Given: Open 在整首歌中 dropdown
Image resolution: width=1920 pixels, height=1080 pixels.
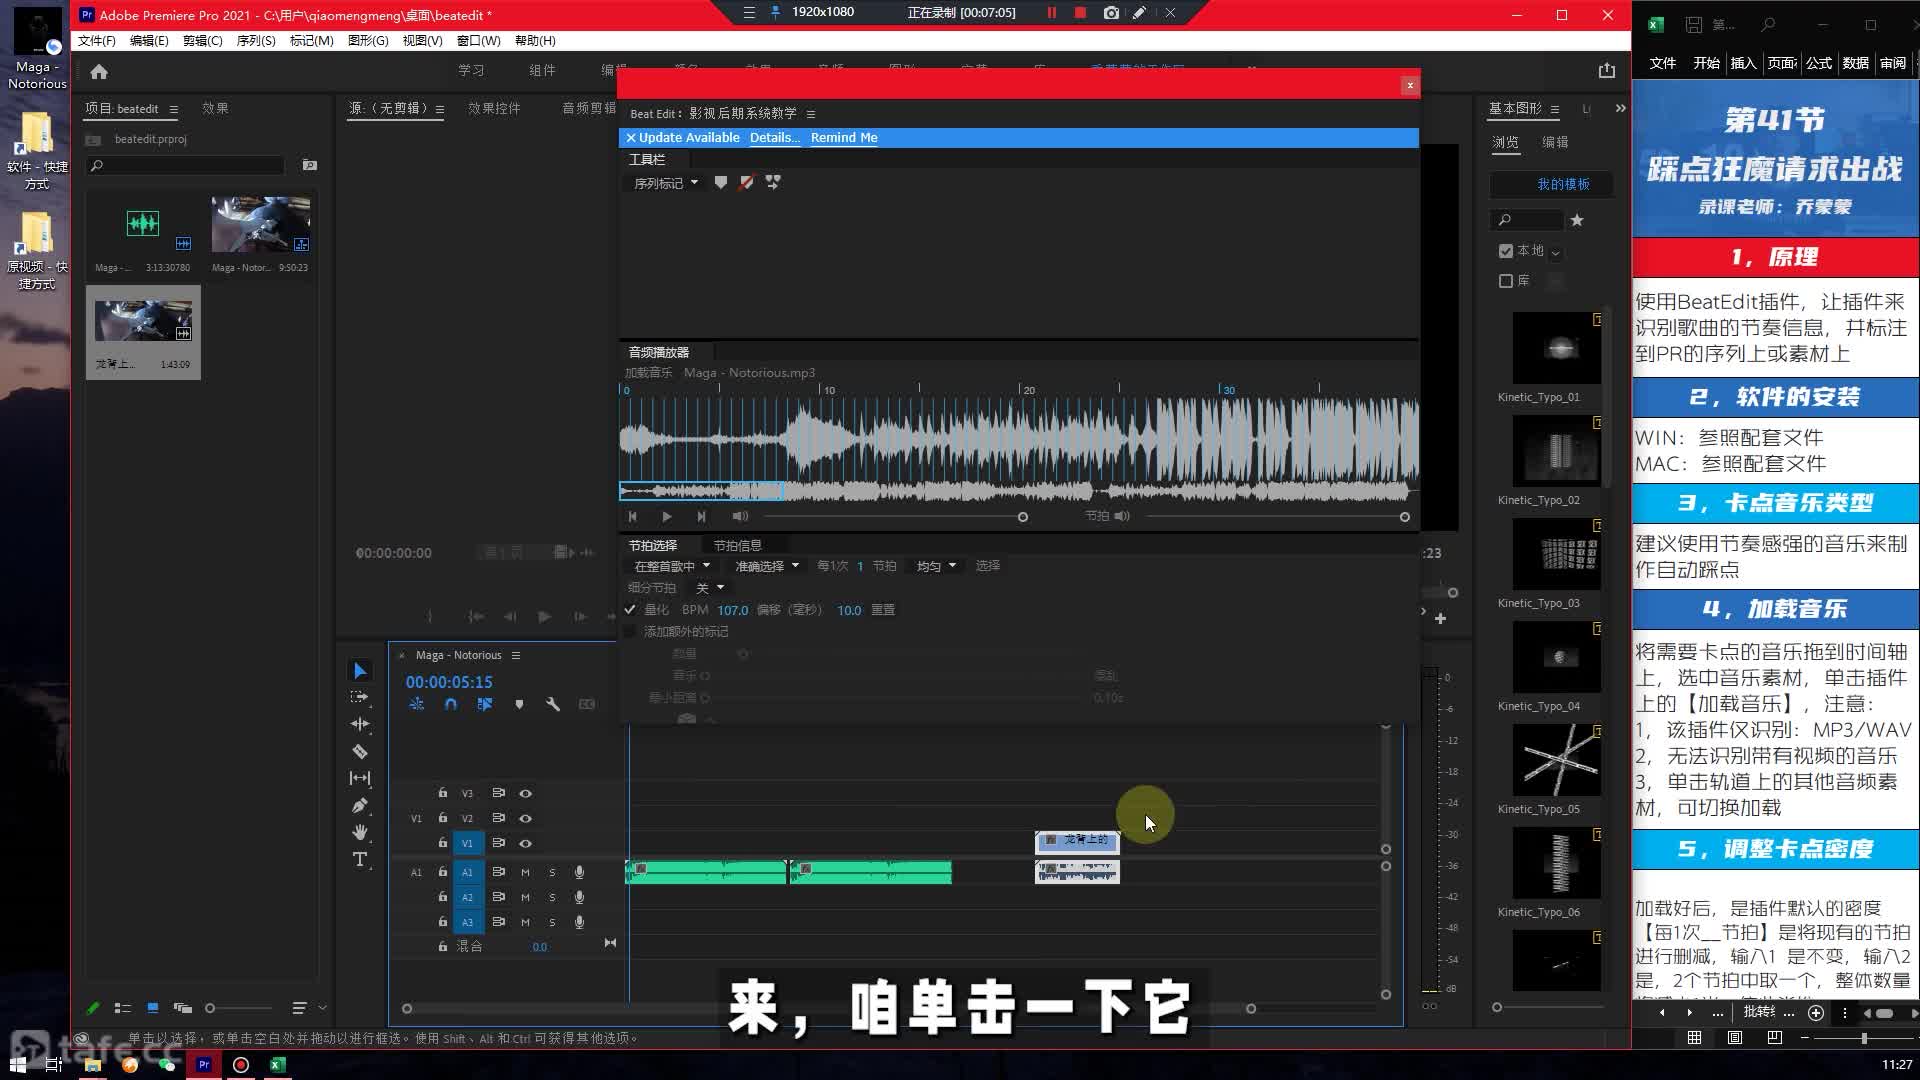Looking at the screenshot, I should click(672, 566).
